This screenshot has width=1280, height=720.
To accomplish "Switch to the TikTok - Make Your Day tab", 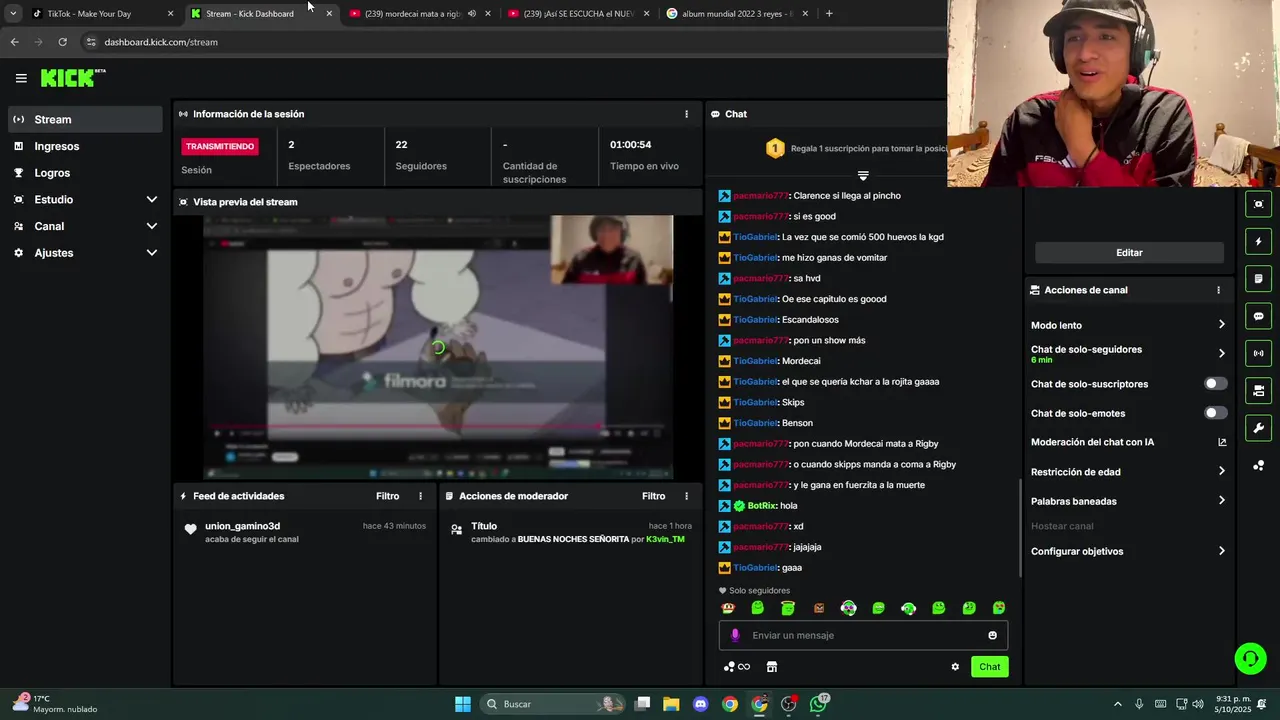I will pyautogui.click(x=90, y=13).
